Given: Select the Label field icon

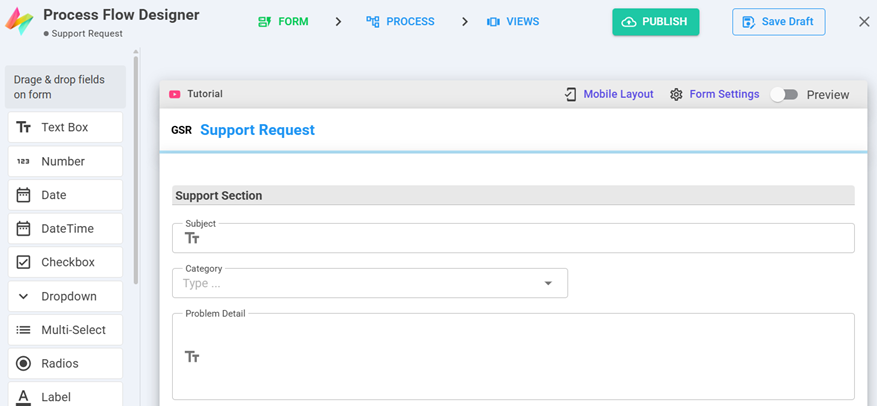Looking at the screenshot, I should (x=24, y=397).
